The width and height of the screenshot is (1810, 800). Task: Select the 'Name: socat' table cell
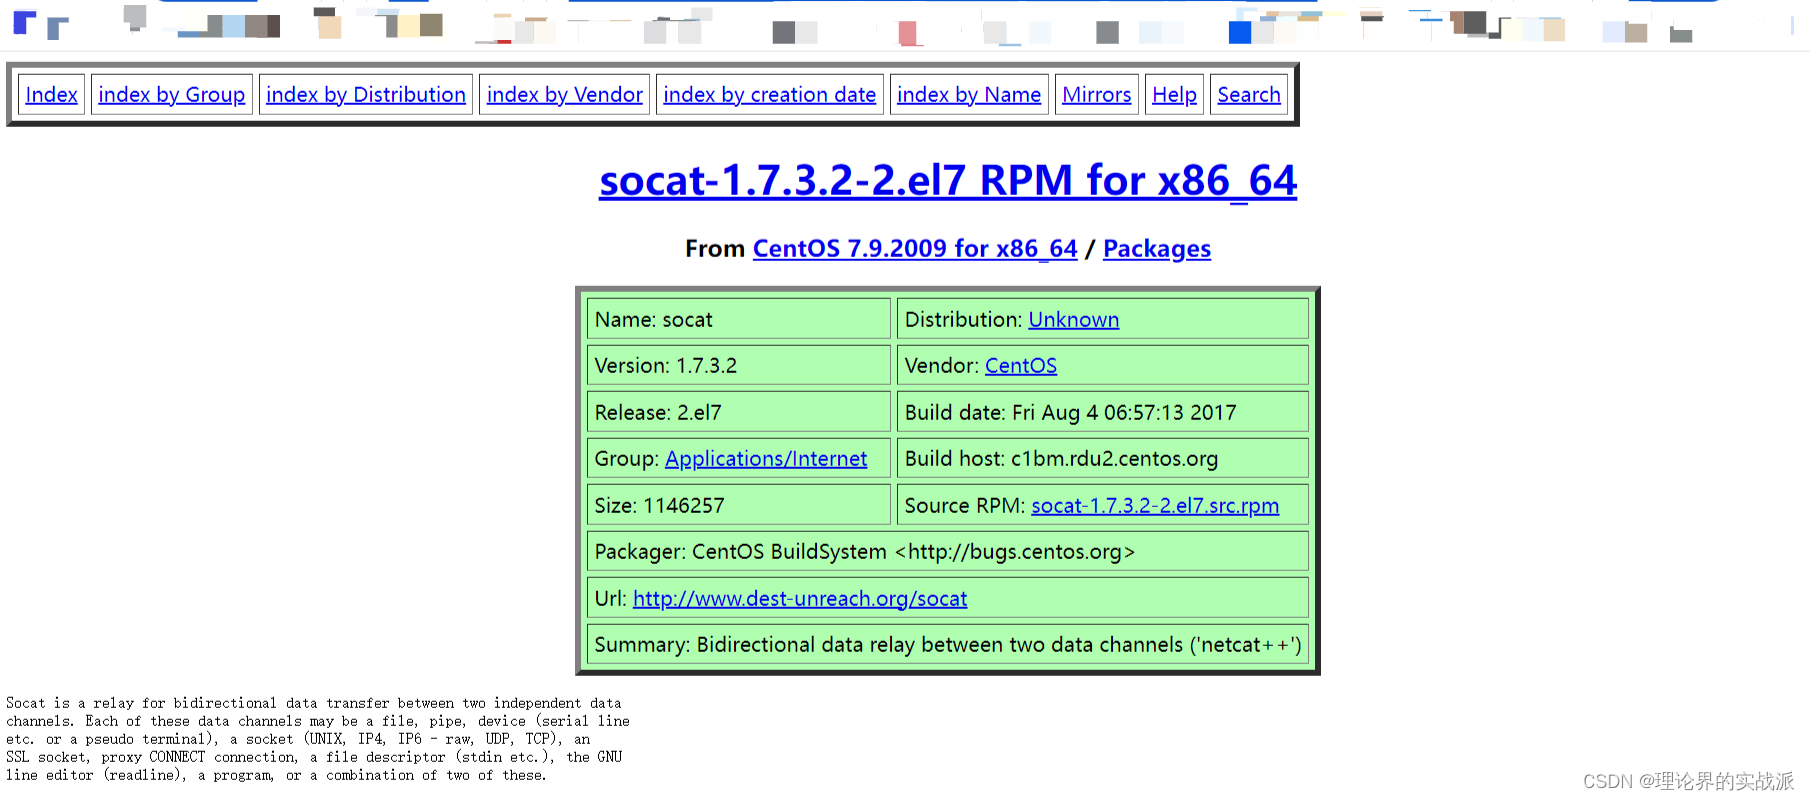click(x=739, y=319)
